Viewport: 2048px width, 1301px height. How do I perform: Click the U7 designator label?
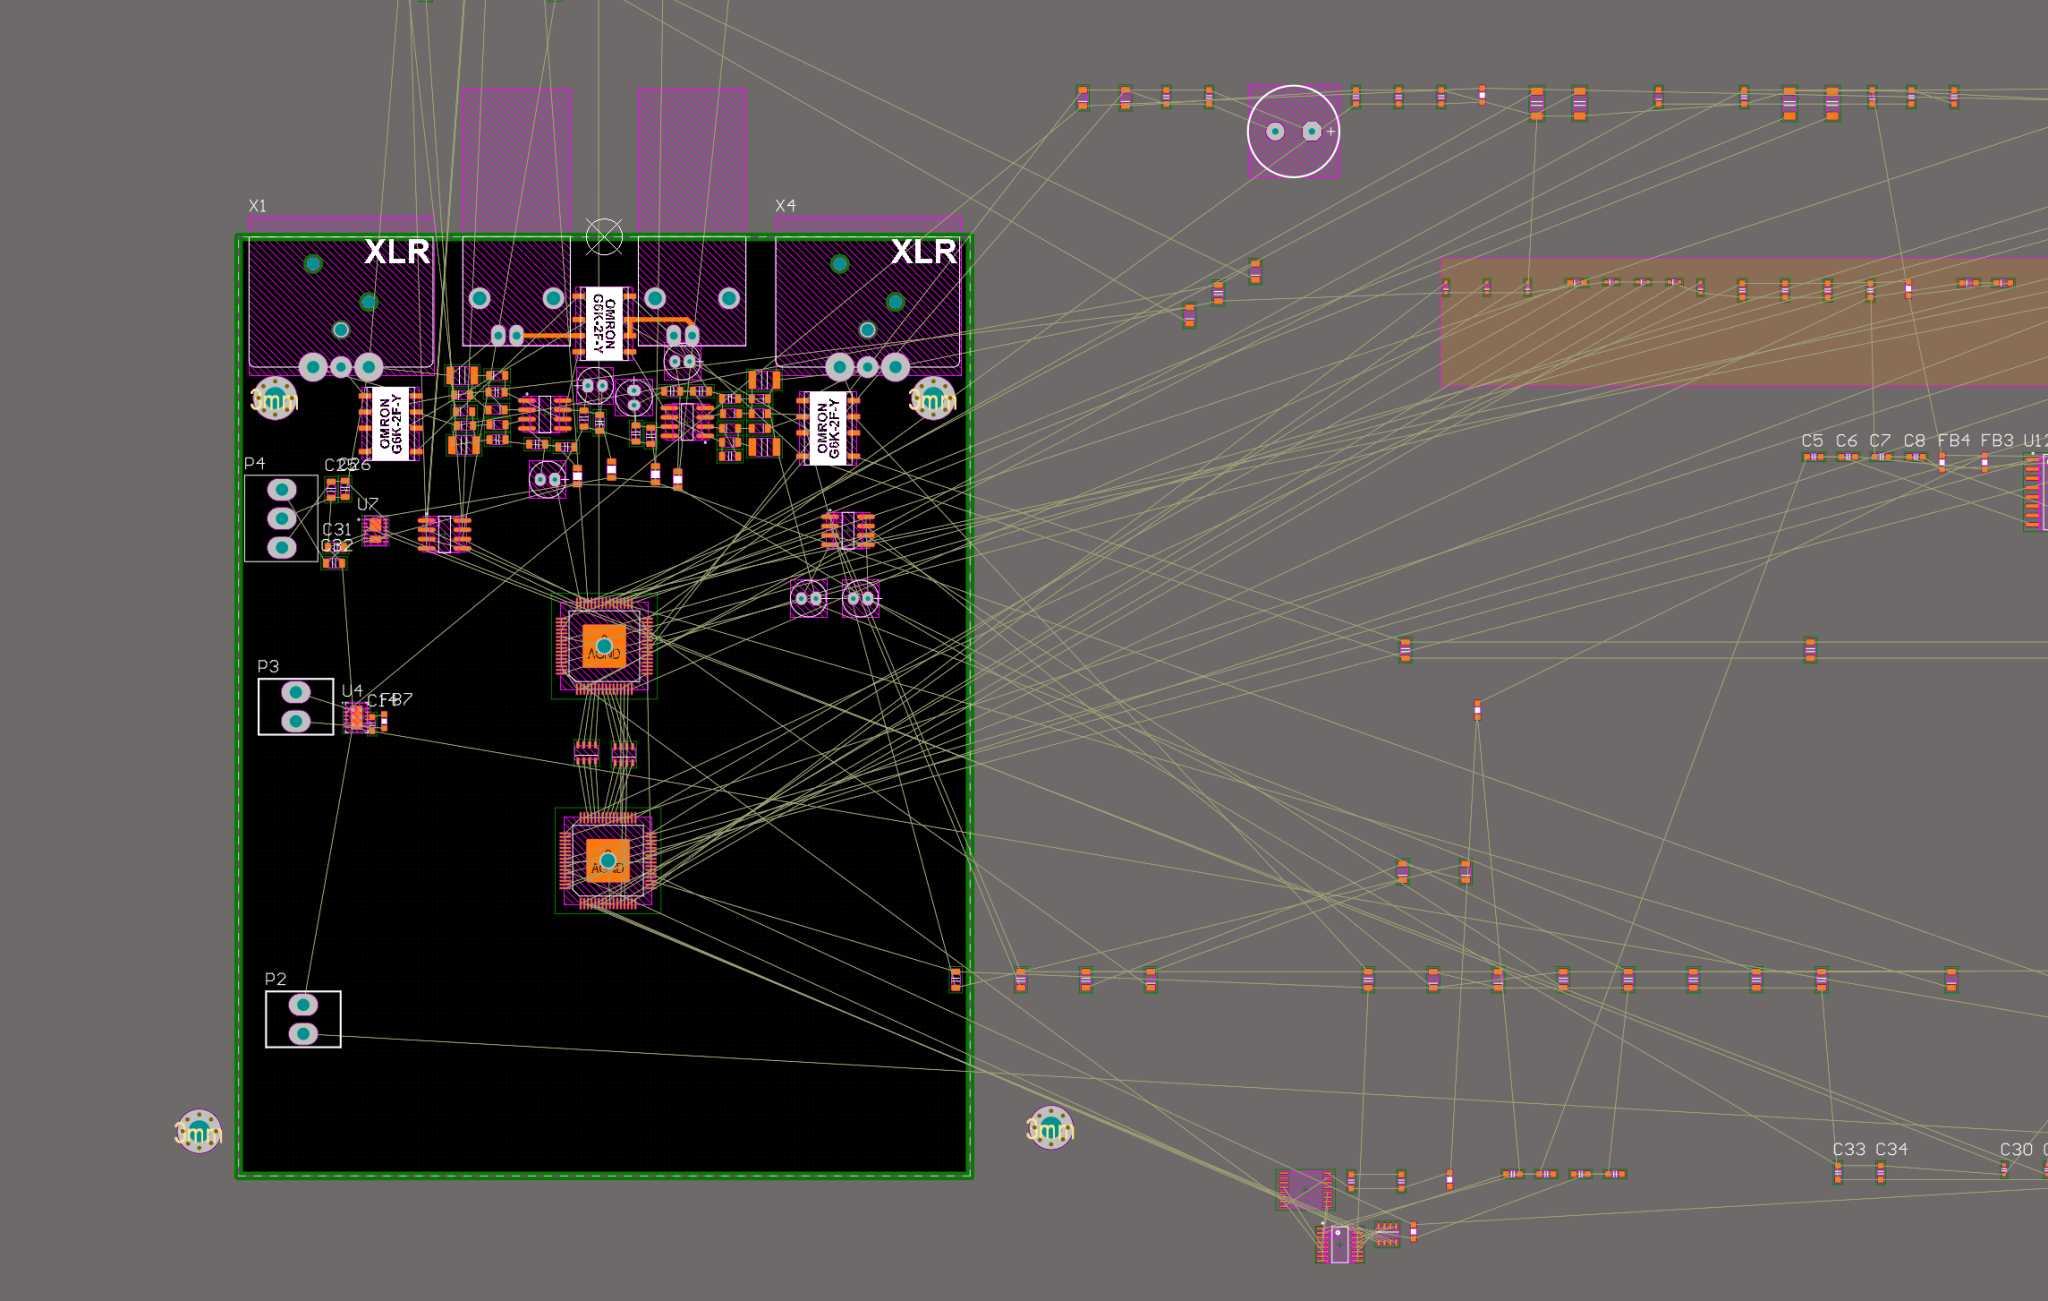click(368, 504)
